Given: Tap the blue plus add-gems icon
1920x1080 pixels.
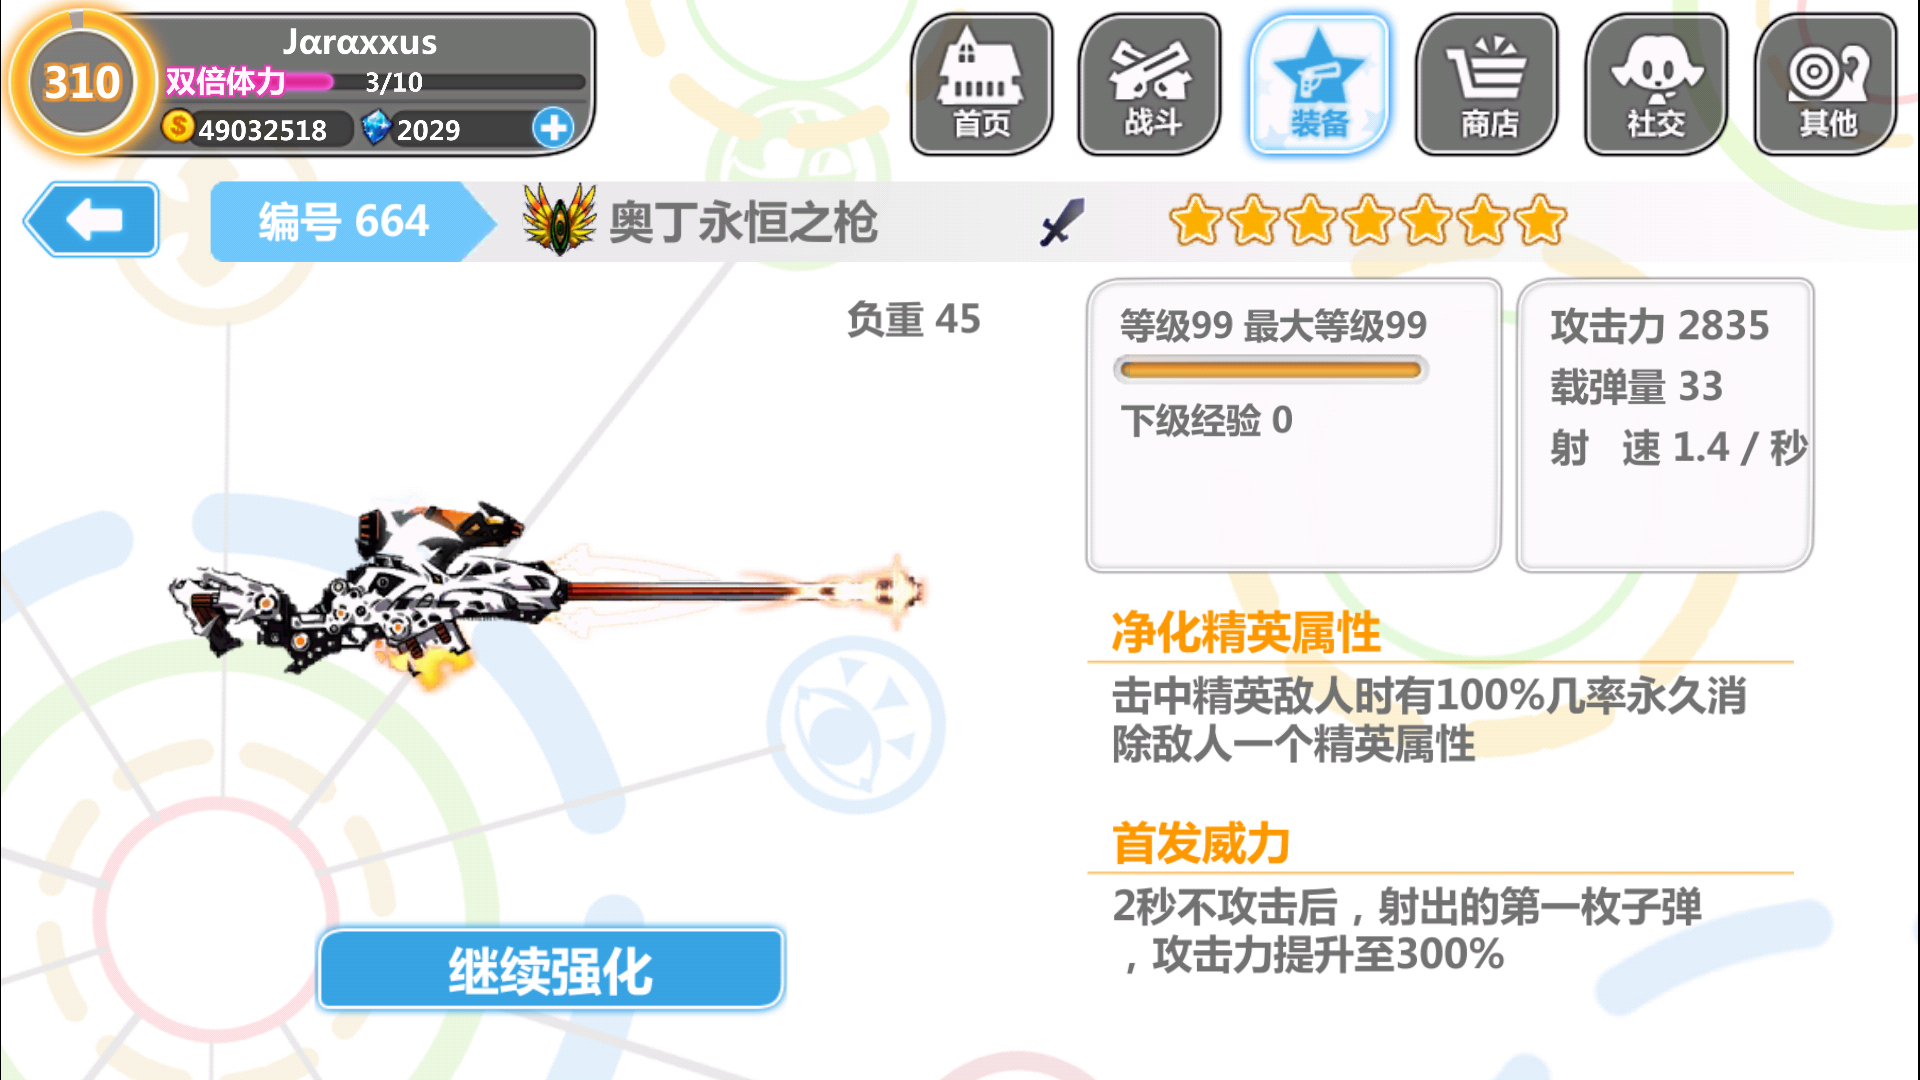Looking at the screenshot, I should (x=553, y=128).
